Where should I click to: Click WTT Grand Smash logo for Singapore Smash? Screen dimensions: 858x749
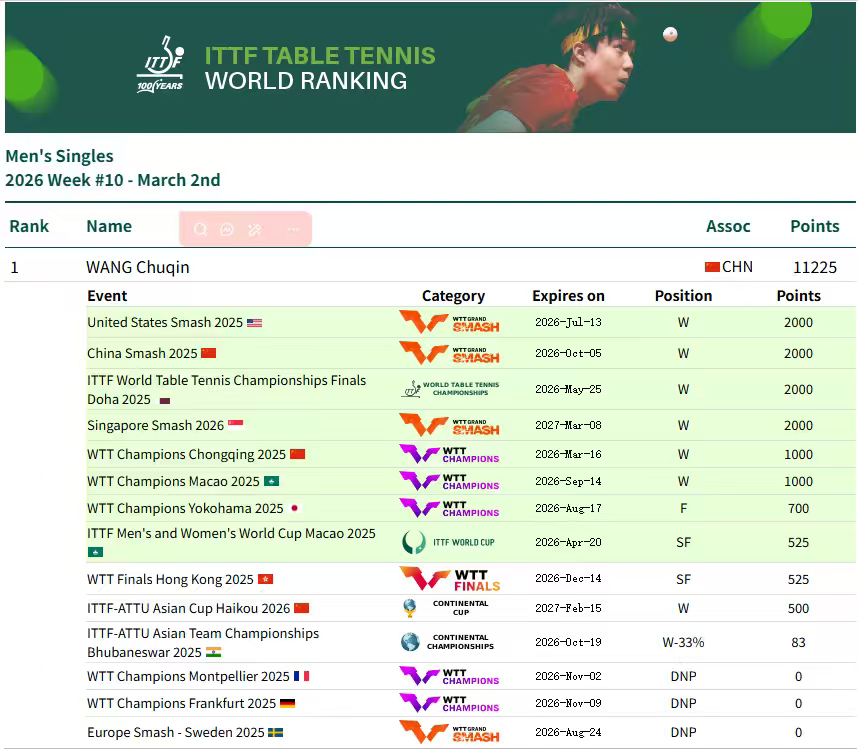(x=449, y=425)
